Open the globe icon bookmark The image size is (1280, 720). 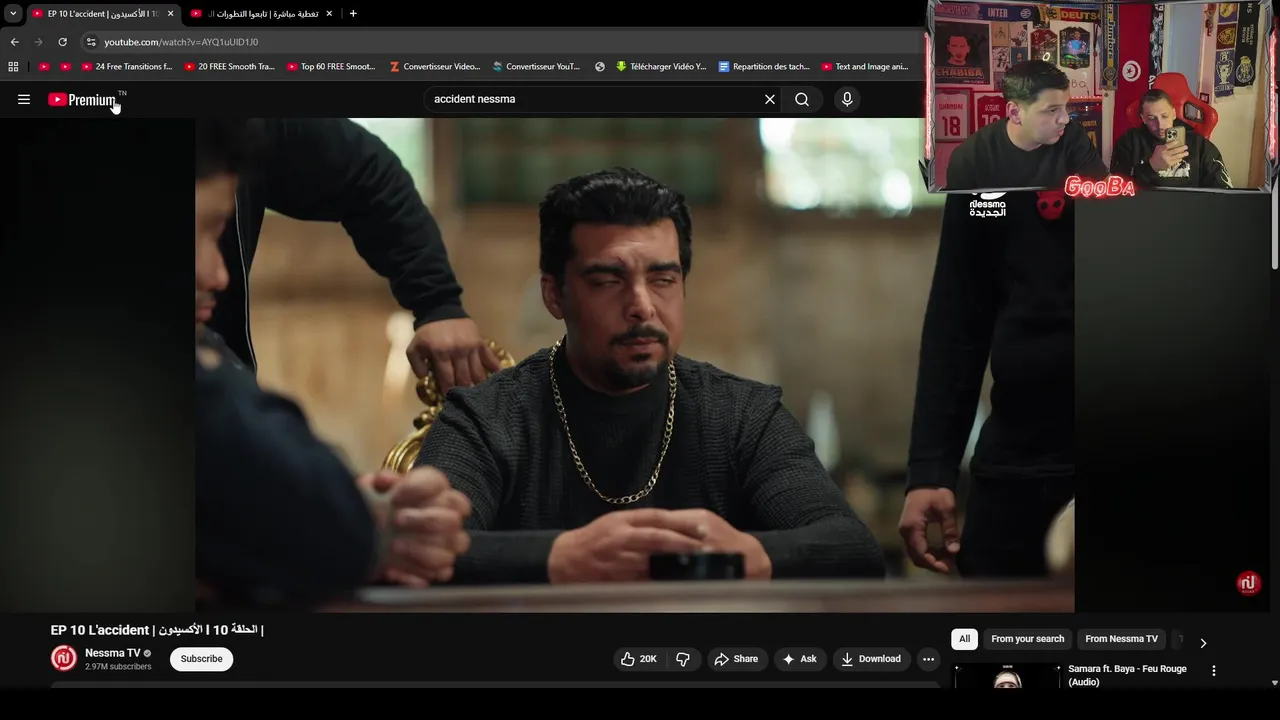pyautogui.click(x=600, y=67)
